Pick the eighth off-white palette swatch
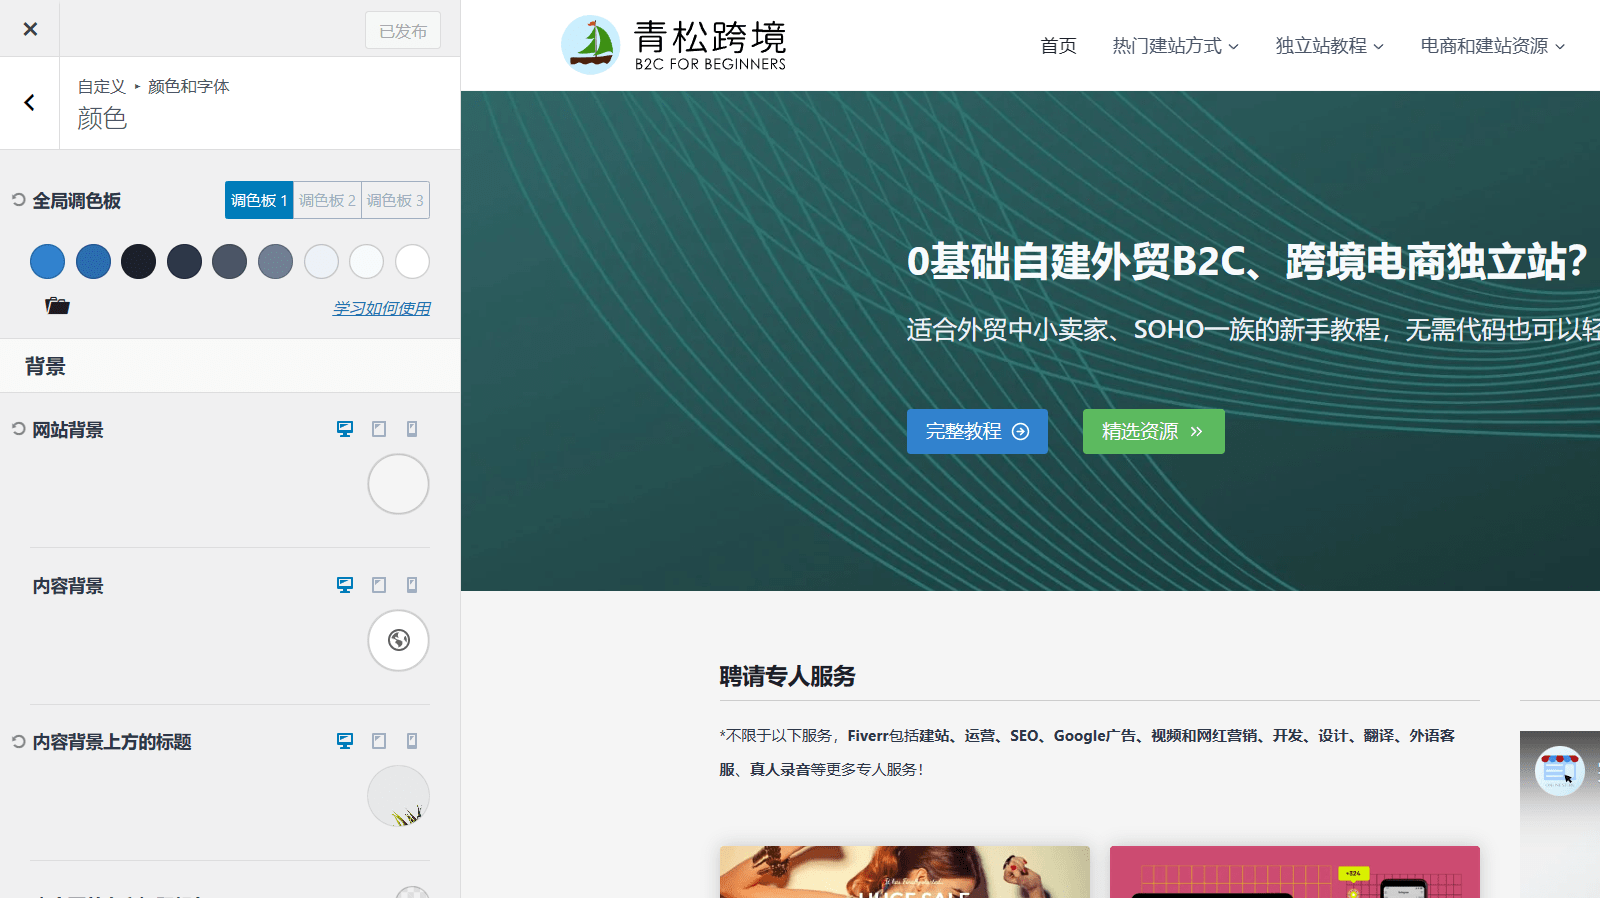Image resolution: width=1600 pixels, height=898 pixels. pos(366,261)
